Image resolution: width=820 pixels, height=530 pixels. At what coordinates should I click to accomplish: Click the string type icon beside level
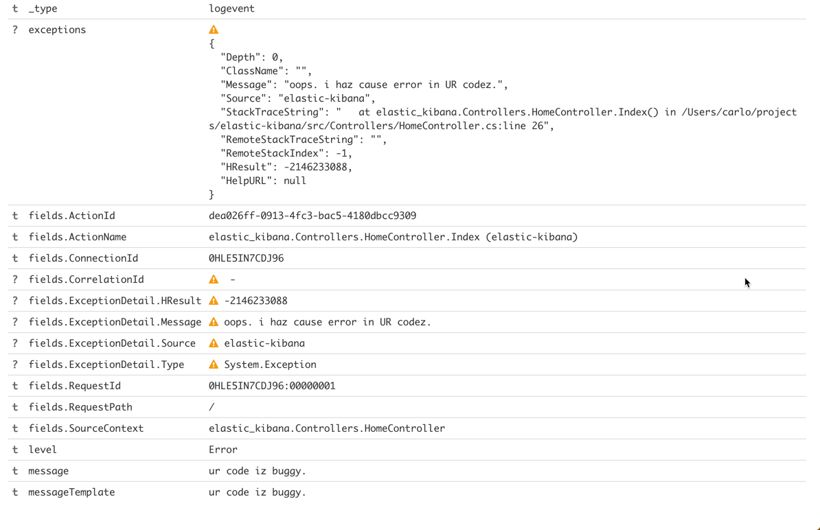[15, 450]
